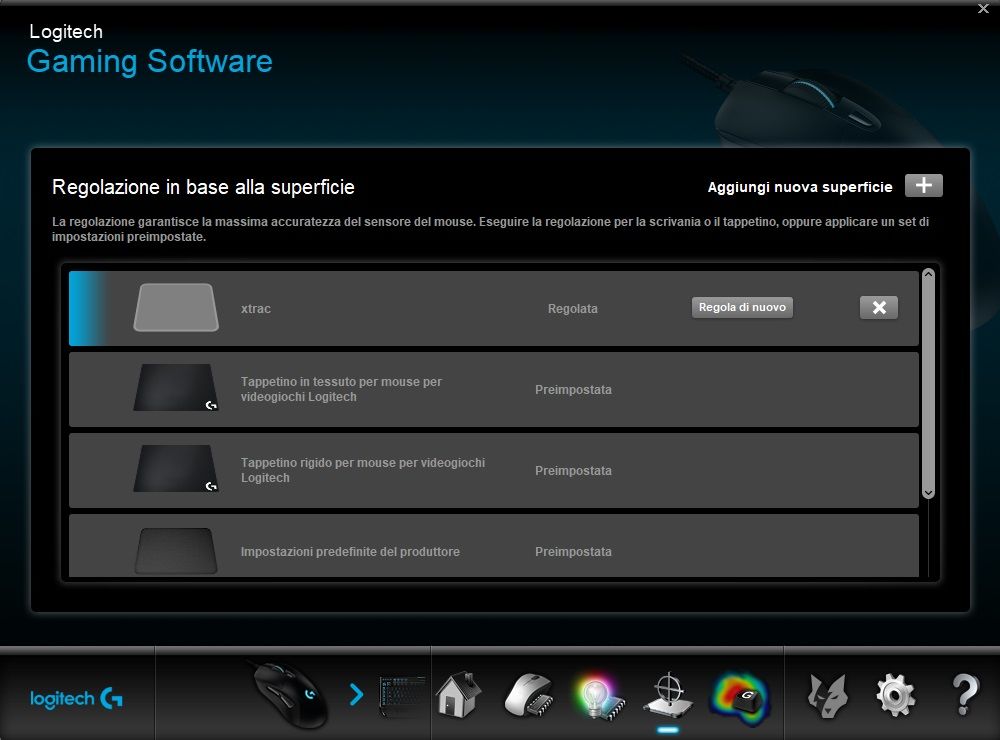The image size is (1000, 740).
Task: Open input heatmap key icon
Action: (738, 693)
